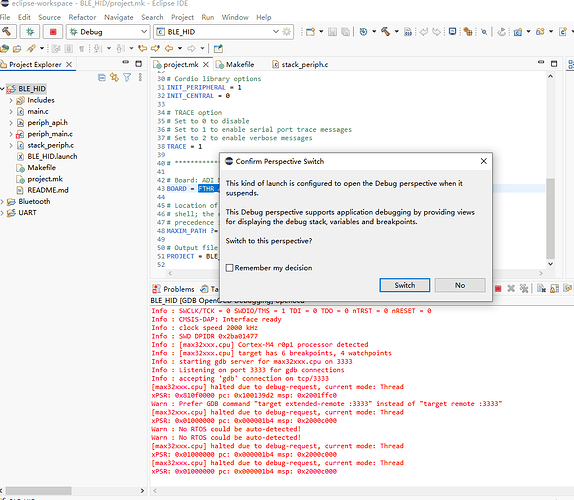This screenshot has height=500, width=574.
Task: Click the Switch button in dialog
Action: 405,285
